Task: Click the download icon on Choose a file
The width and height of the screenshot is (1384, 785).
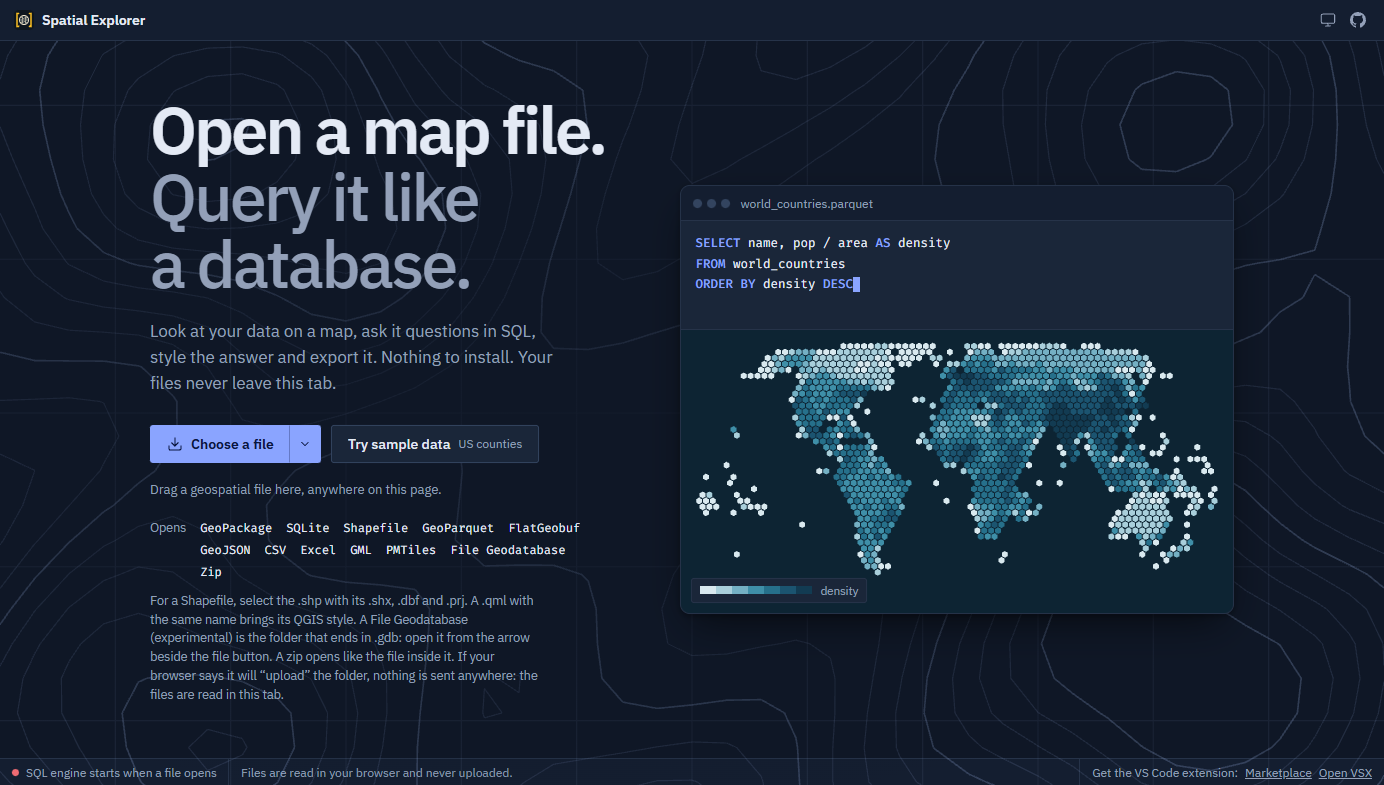Action: (x=175, y=444)
